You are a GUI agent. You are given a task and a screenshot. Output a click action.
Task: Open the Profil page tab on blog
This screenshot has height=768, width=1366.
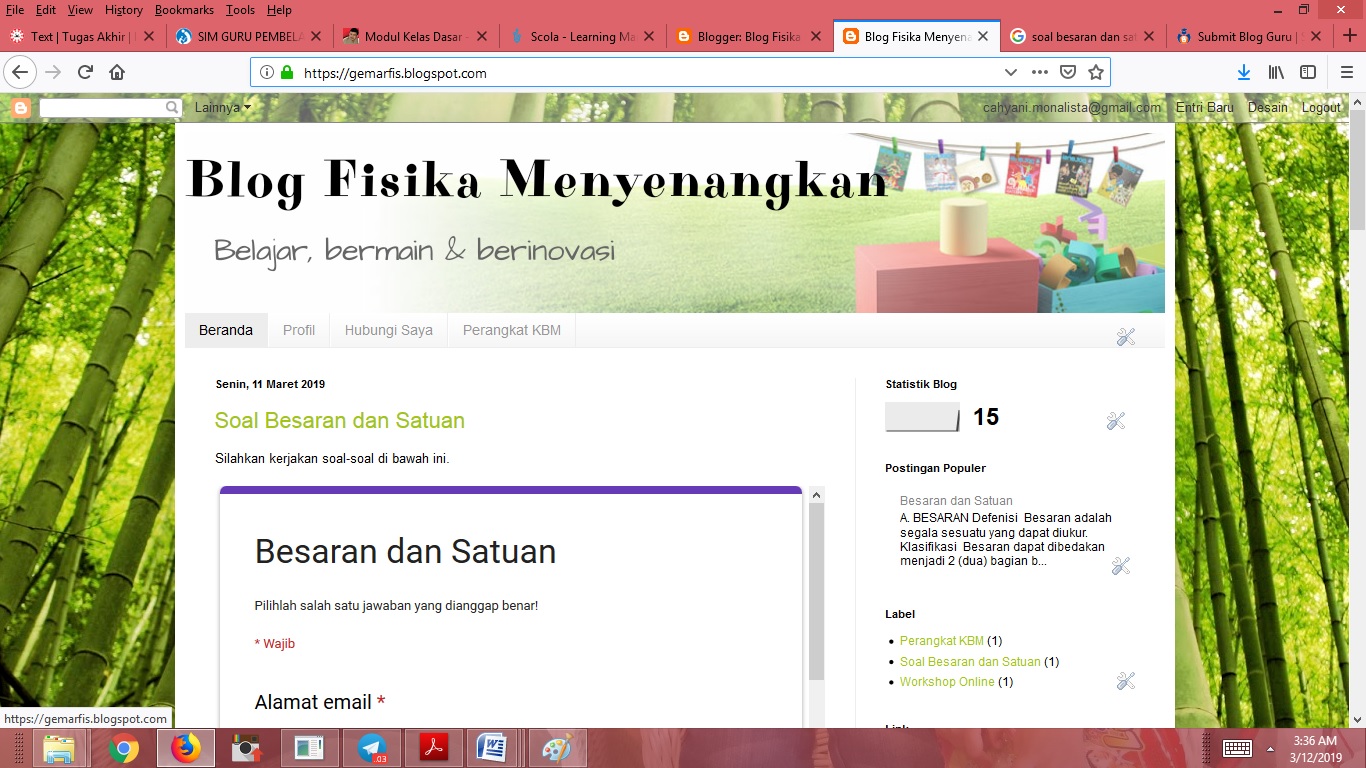click(x=299, y=330)
